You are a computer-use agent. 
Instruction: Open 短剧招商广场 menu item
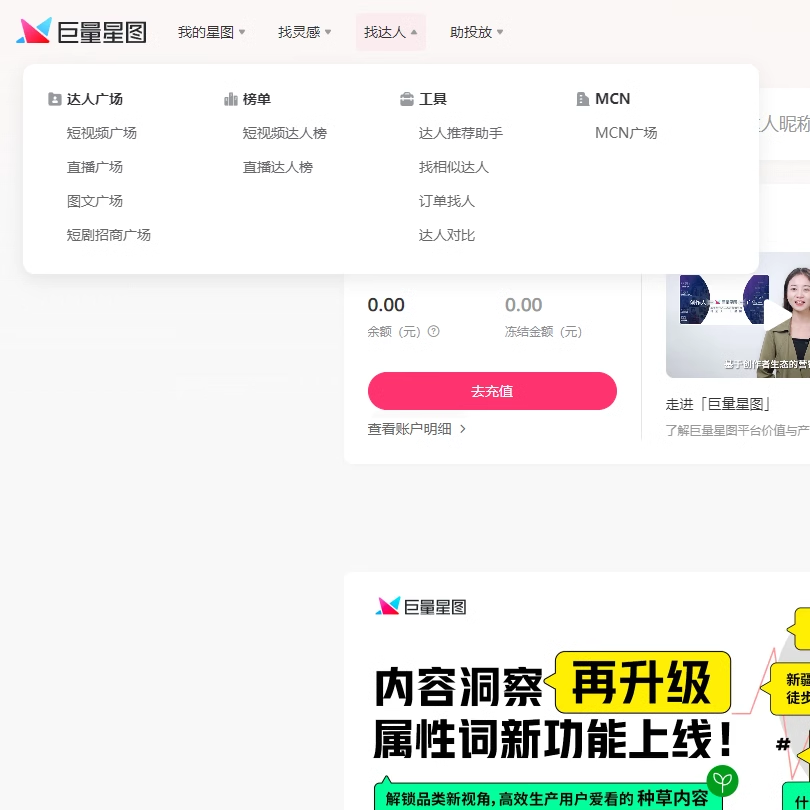click(108, 236)
